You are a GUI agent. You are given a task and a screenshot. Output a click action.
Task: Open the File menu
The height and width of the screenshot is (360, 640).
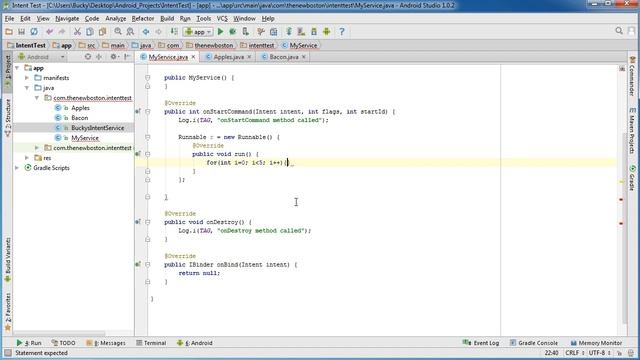coord(9,19)
